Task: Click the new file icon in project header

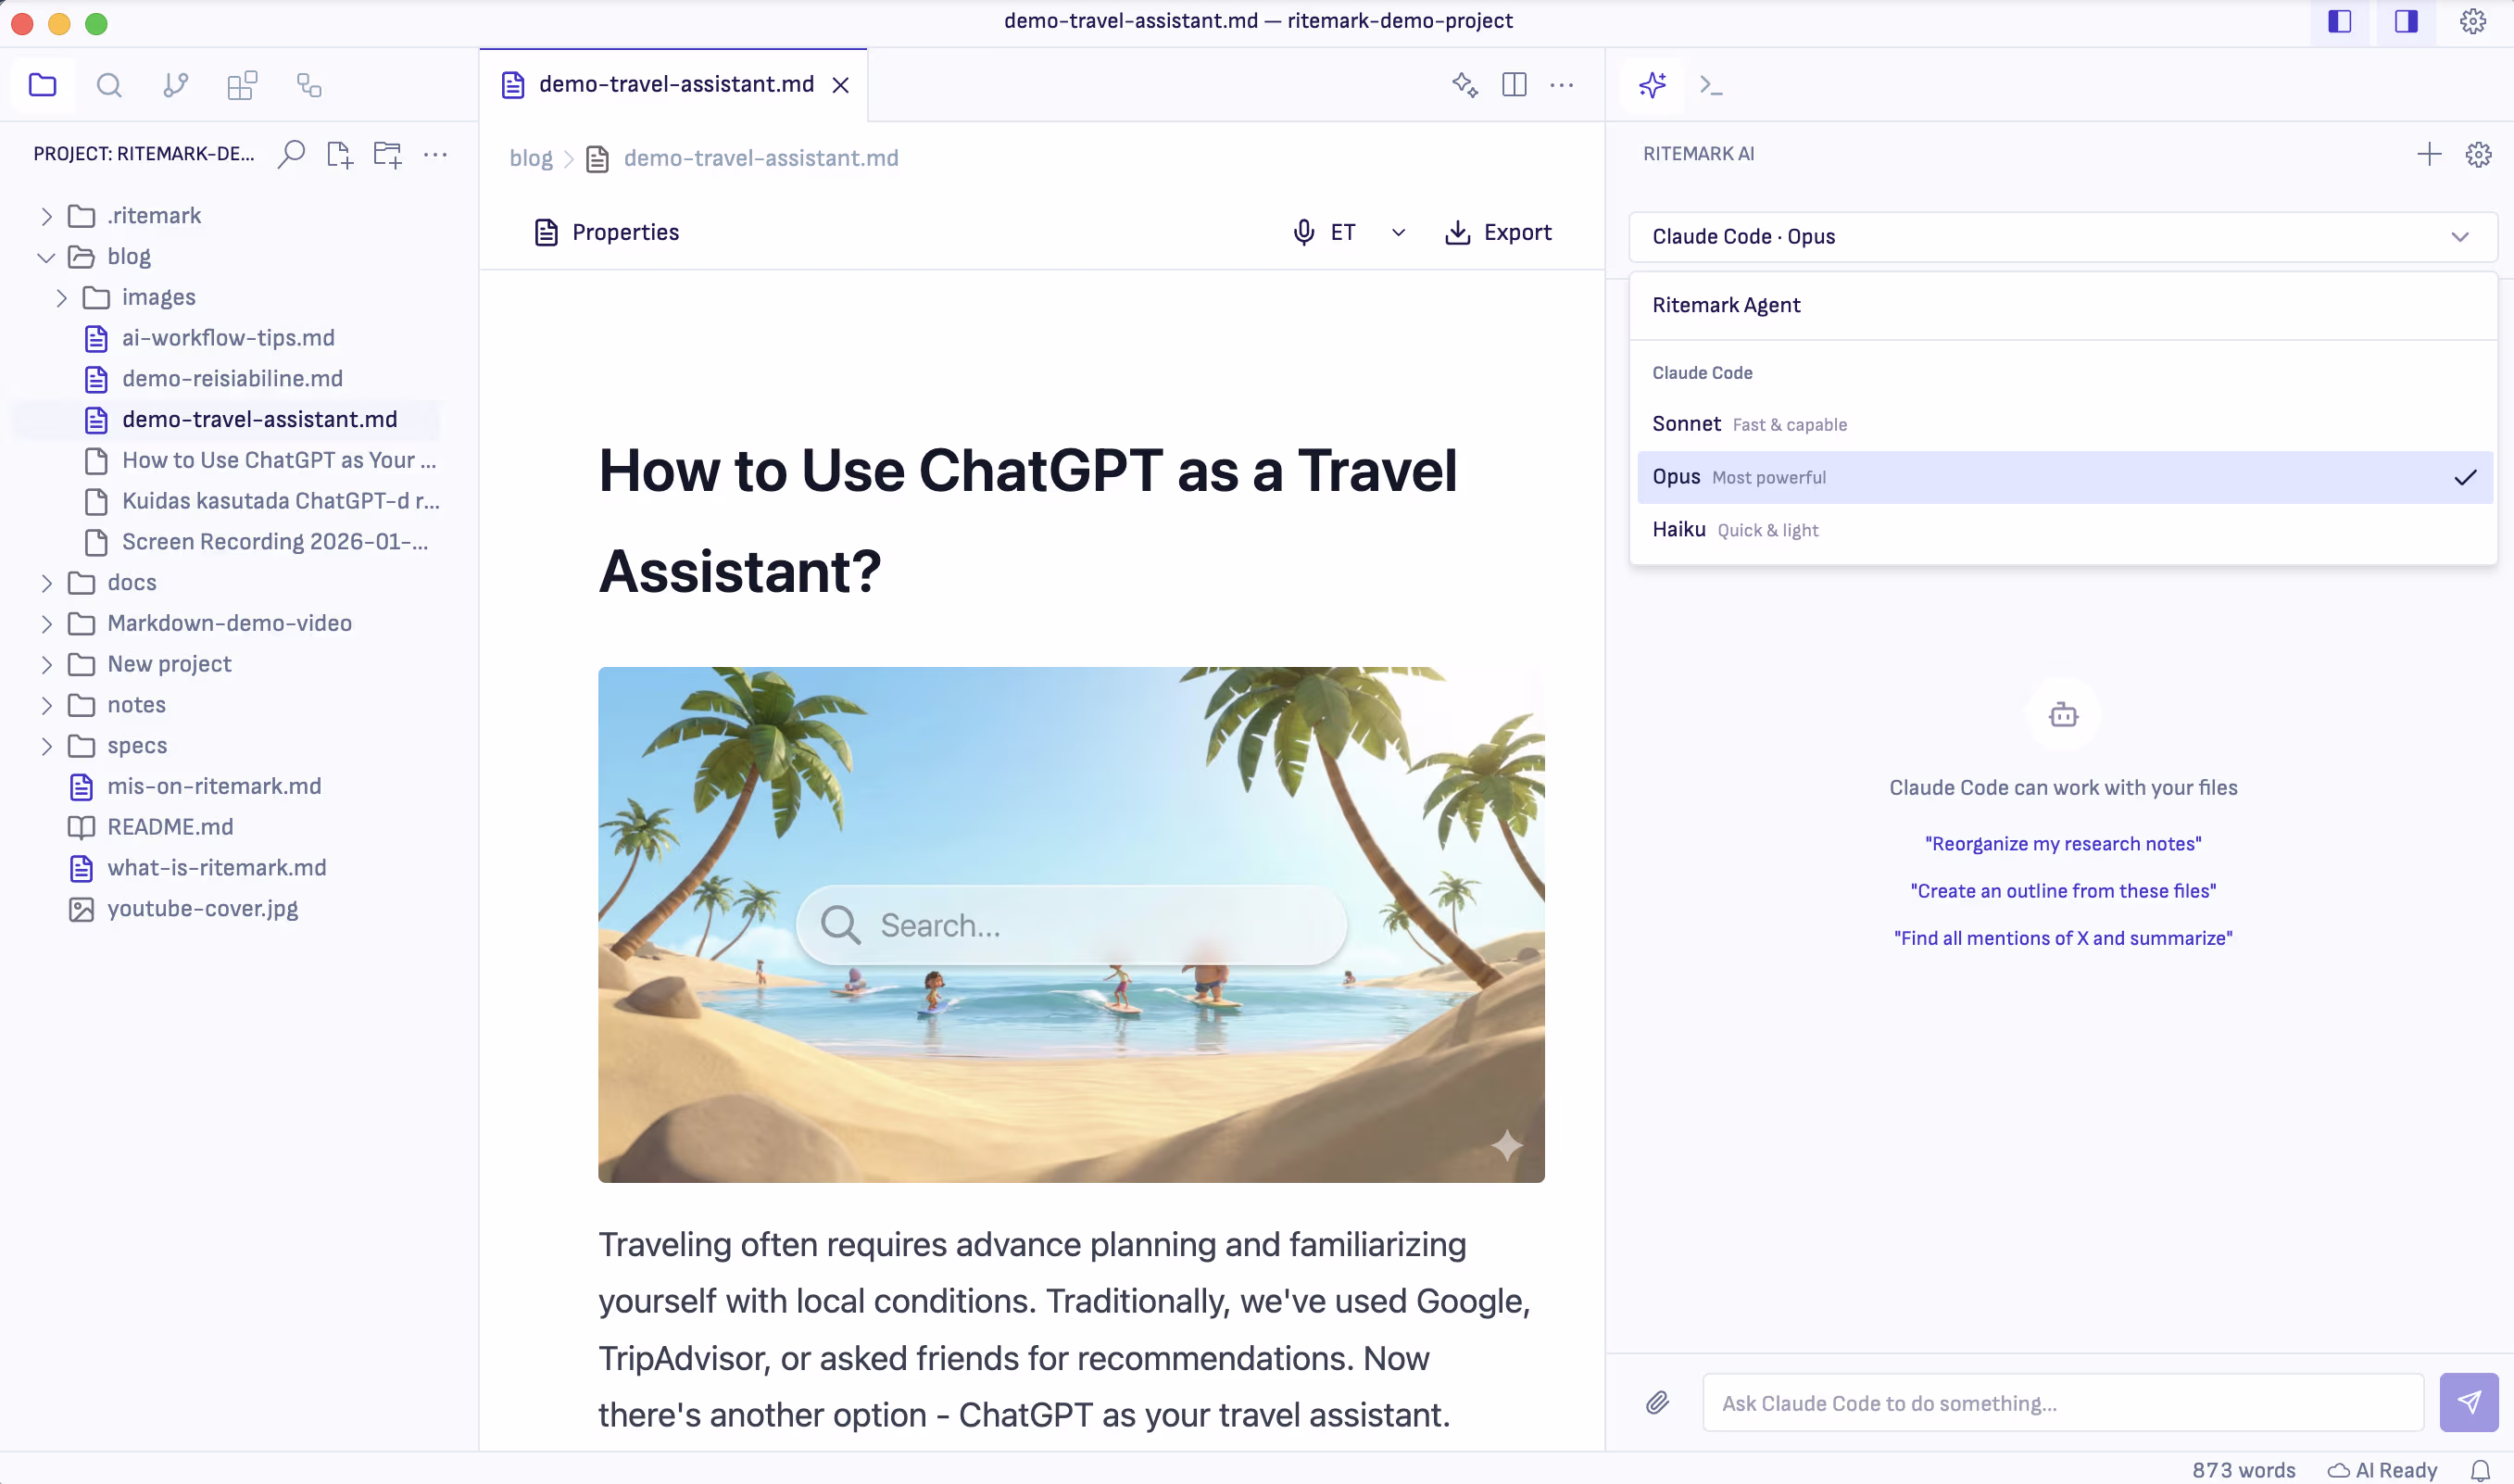Action: click(339, 154)
